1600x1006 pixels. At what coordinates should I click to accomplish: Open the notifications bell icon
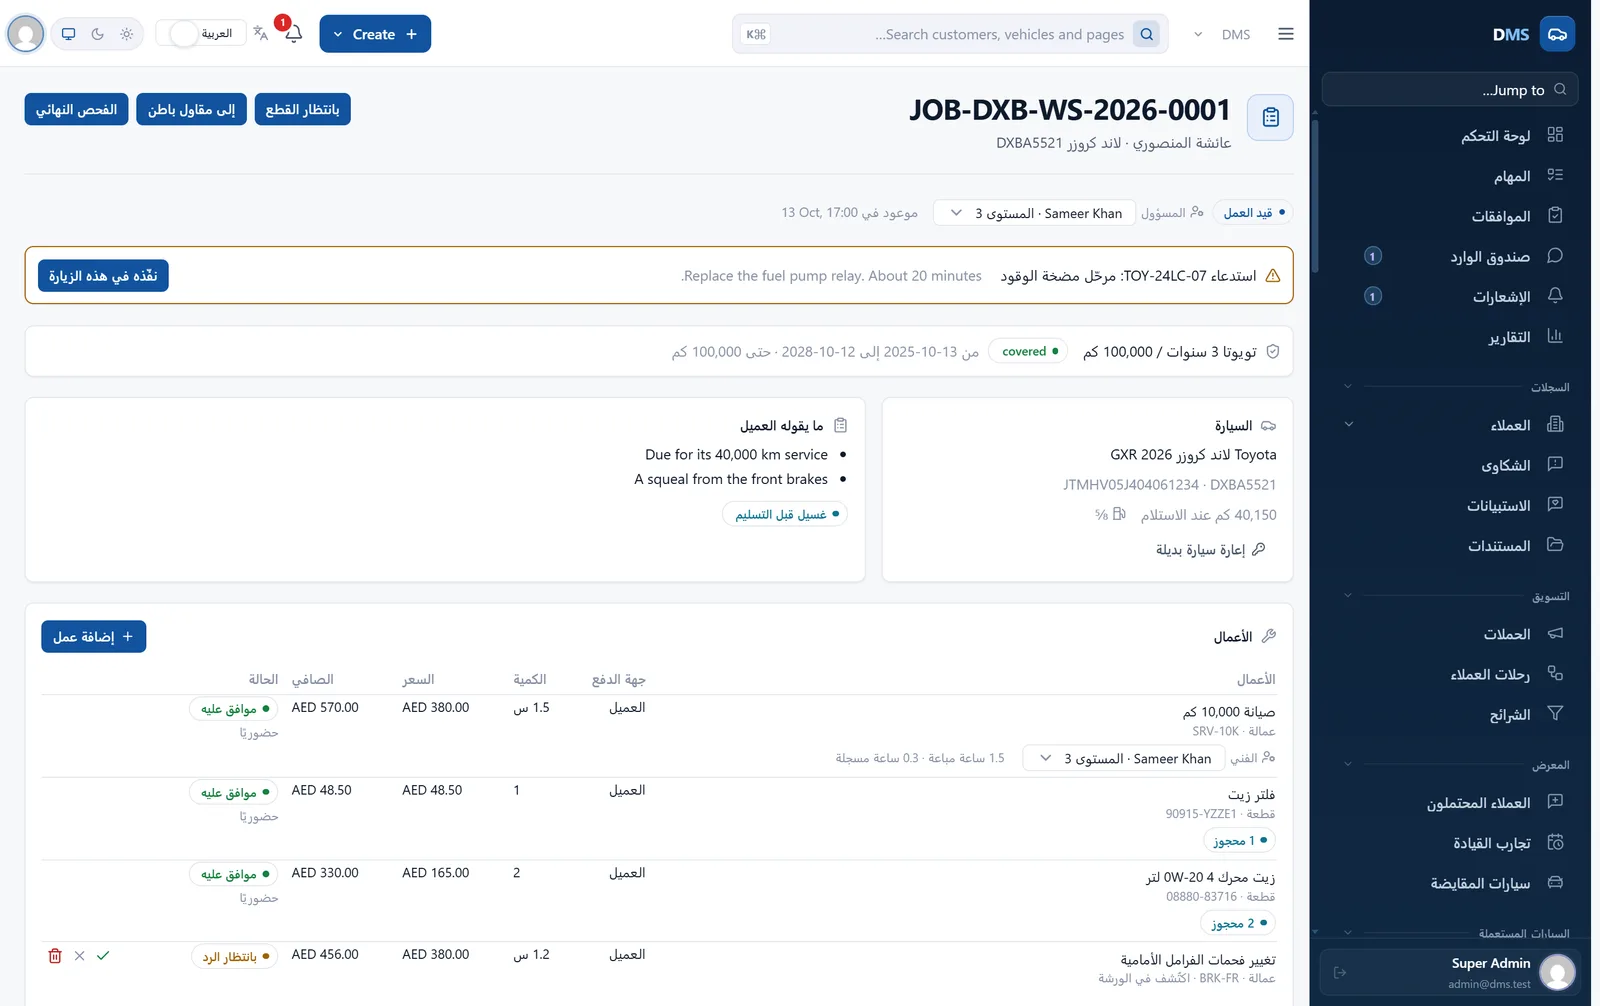[x=293, y=34]
